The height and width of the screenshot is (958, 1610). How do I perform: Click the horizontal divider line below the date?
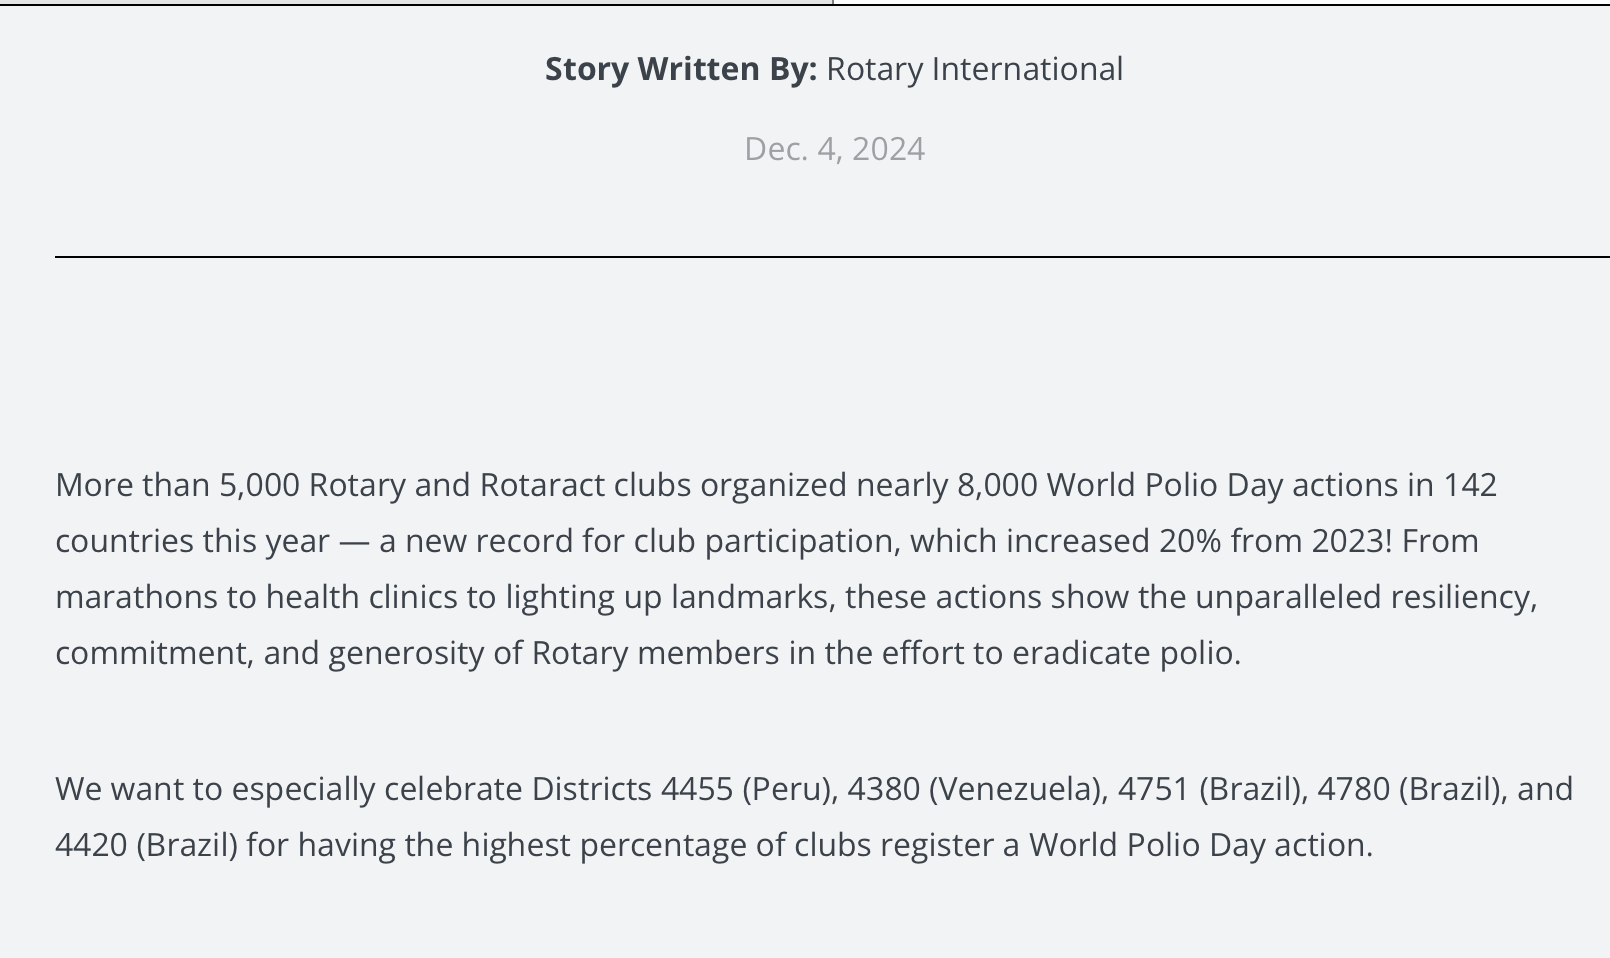832,257
